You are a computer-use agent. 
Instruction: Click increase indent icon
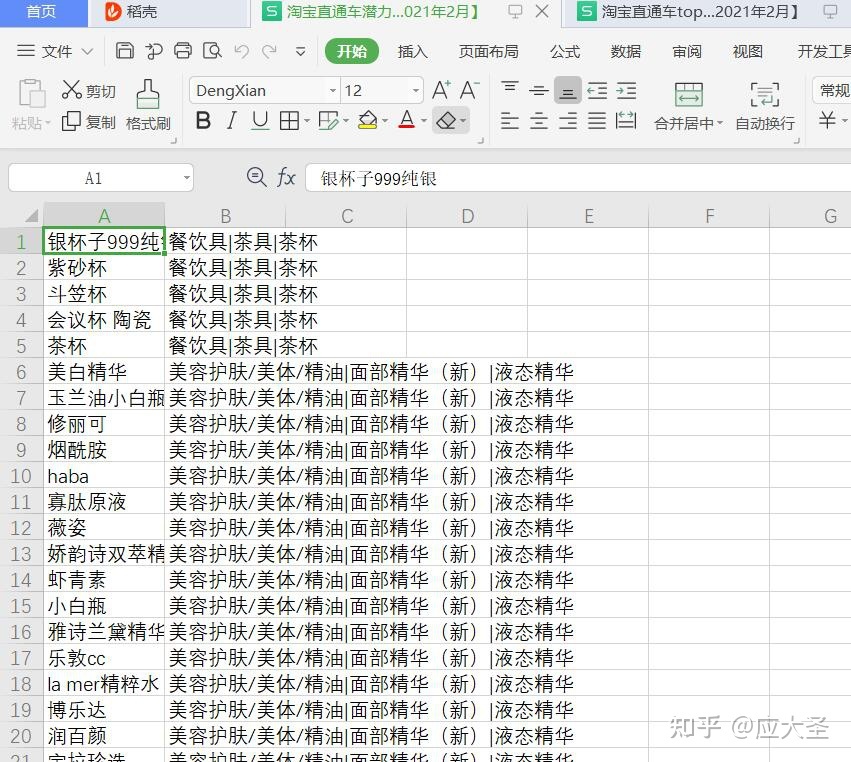pyautogui.click(x=626, y=91)
